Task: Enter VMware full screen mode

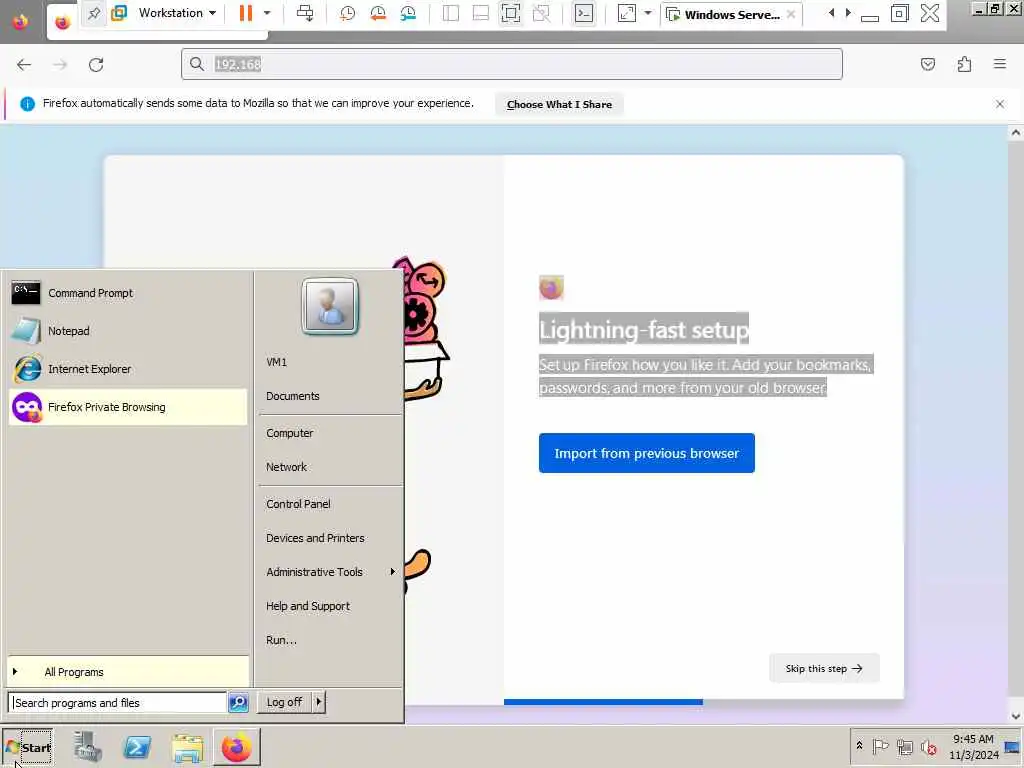Action: 511,13
